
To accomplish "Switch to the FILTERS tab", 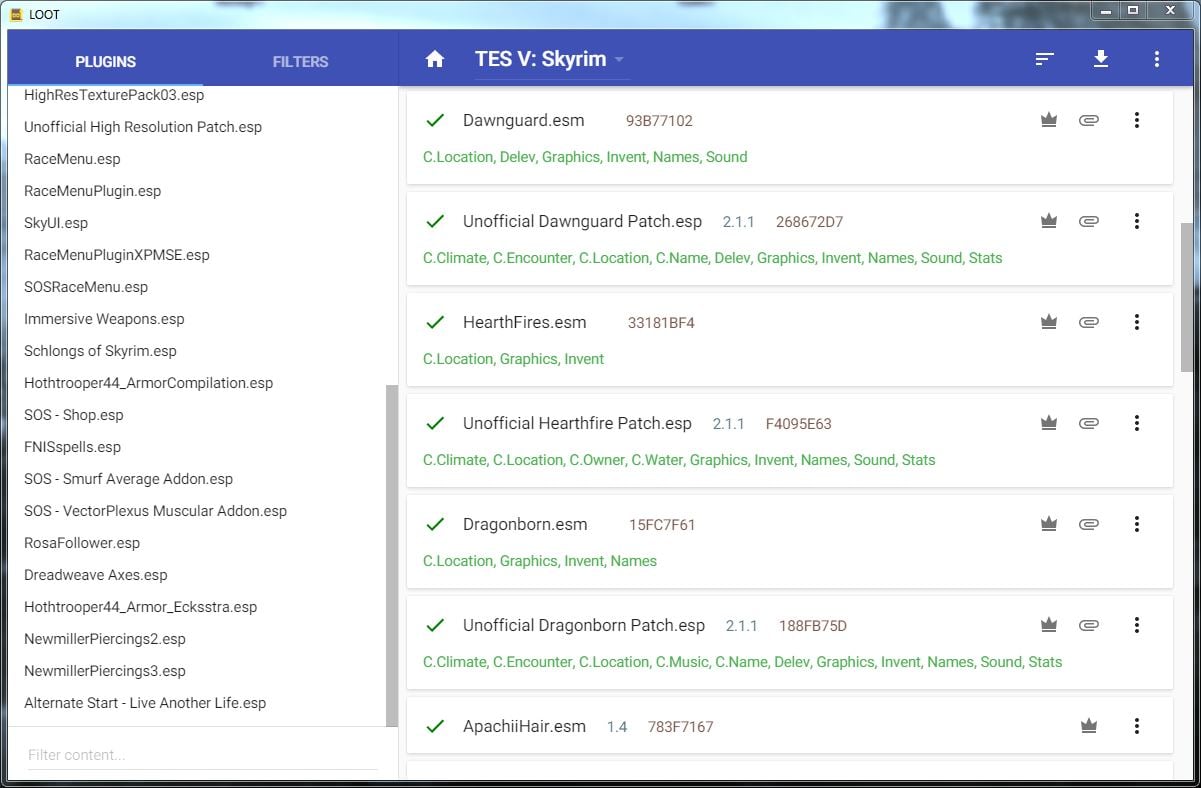I will point(300,61).
